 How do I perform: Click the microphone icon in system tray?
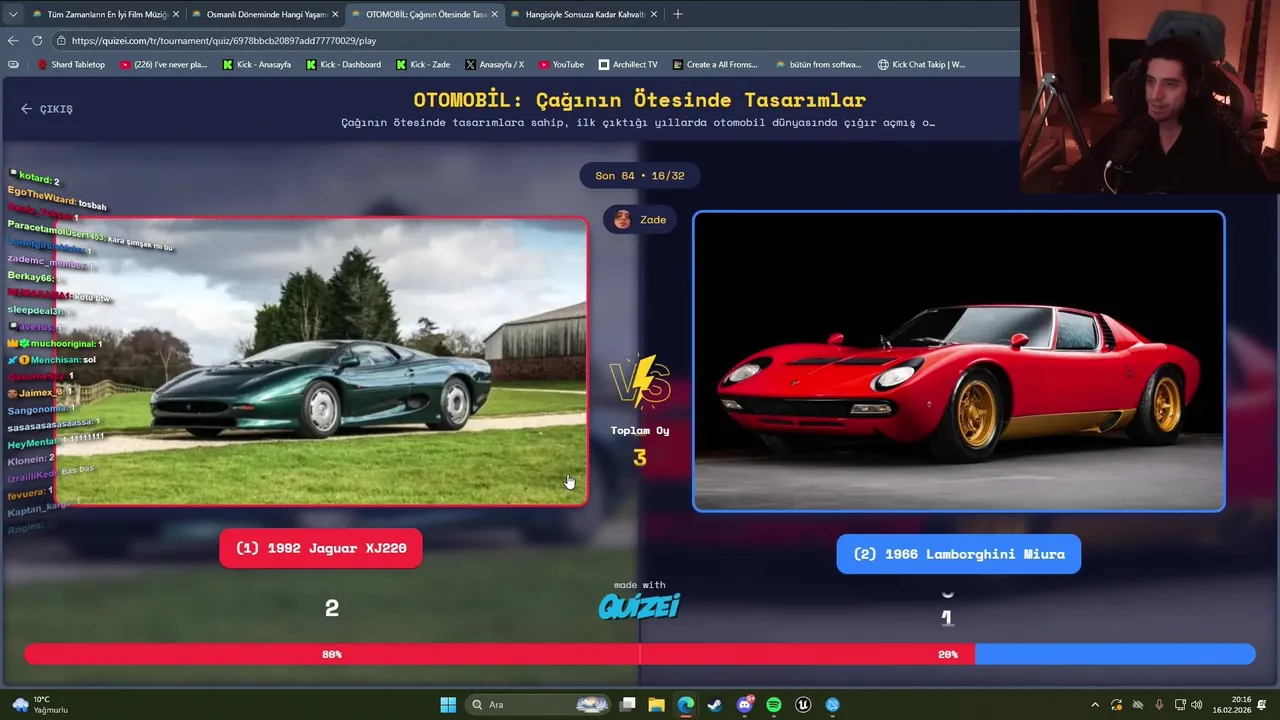[1159, 705]
